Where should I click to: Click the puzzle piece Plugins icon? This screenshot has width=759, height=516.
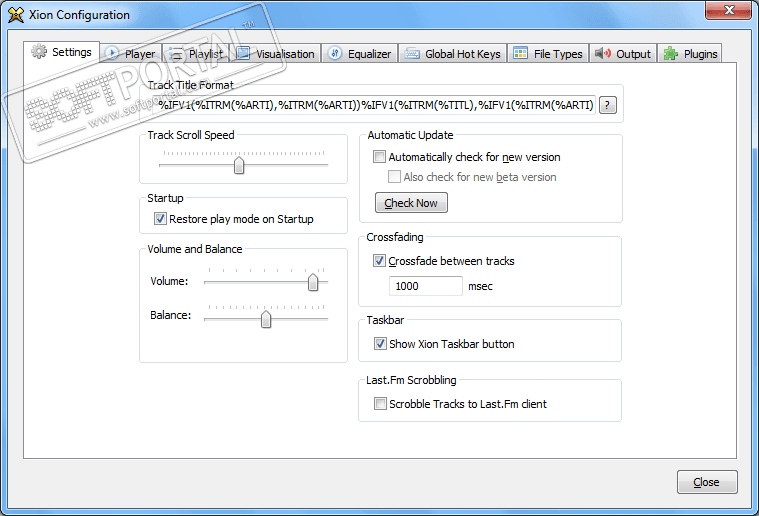tap(671, 53)
